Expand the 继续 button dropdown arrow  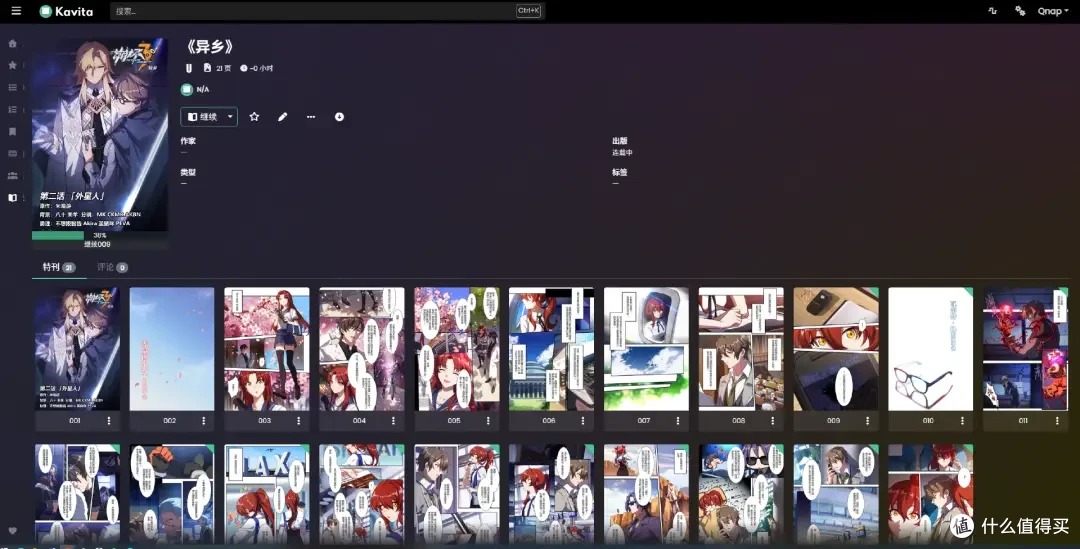[x=230, y=117]
